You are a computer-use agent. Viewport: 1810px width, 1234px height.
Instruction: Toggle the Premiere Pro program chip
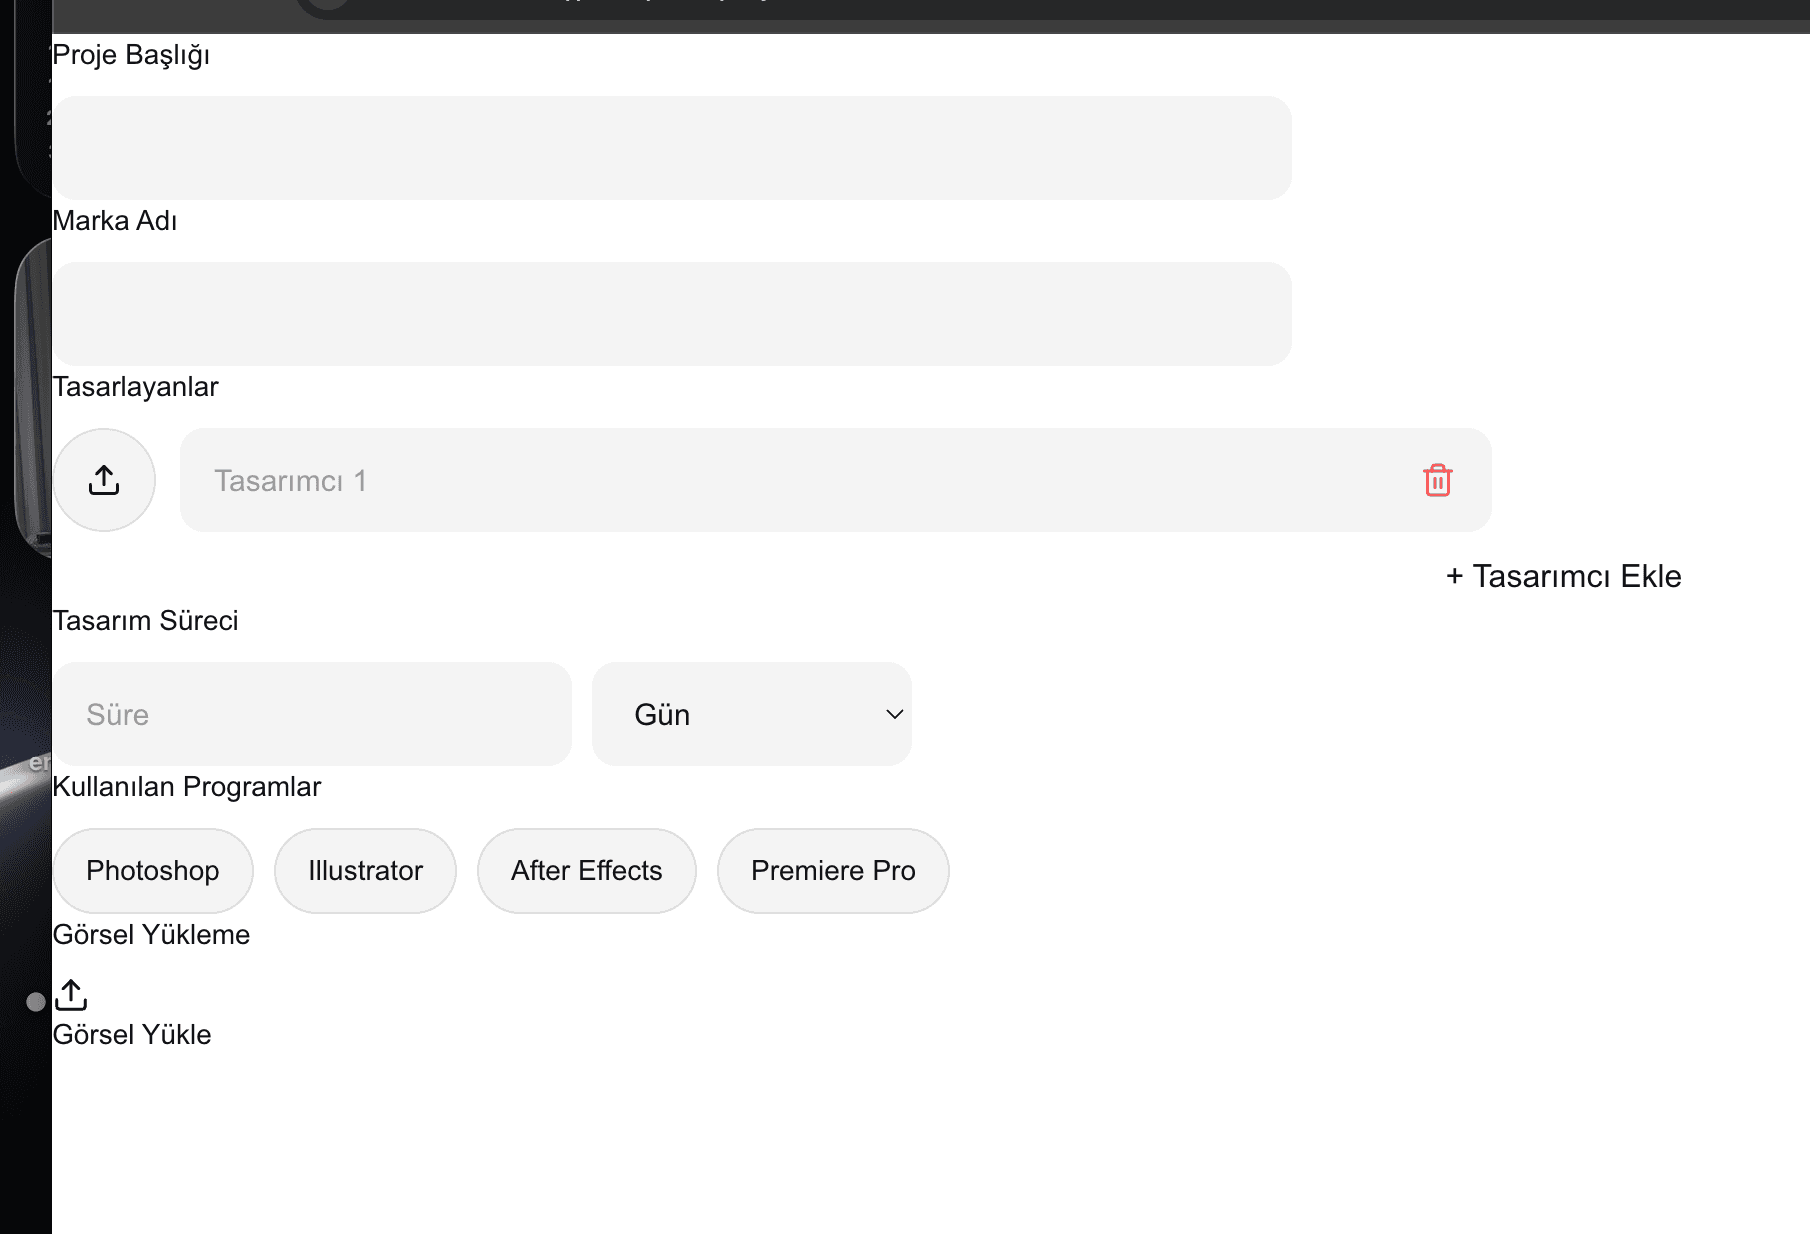[x=833, y=870]
